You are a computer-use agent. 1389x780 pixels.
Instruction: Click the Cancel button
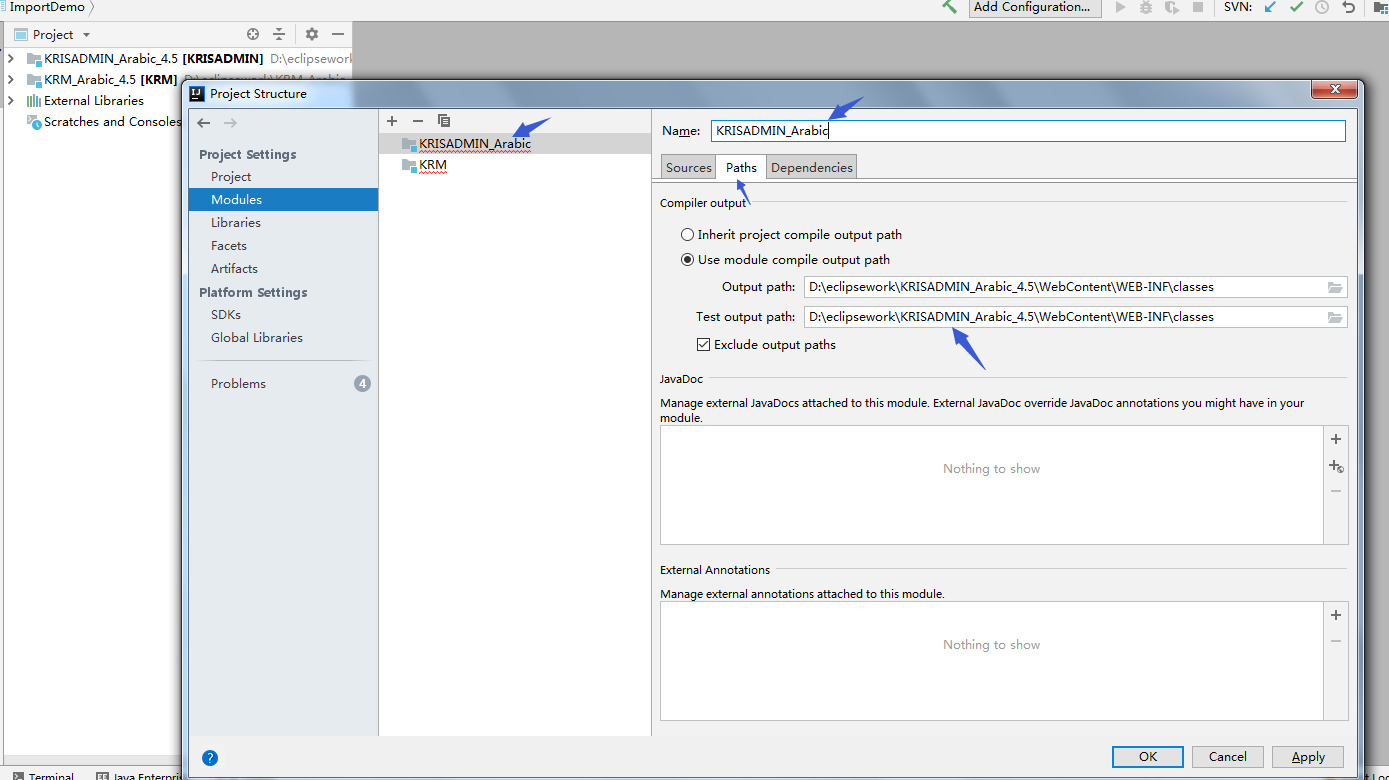pyautogui.click(x=1227, y=757)
